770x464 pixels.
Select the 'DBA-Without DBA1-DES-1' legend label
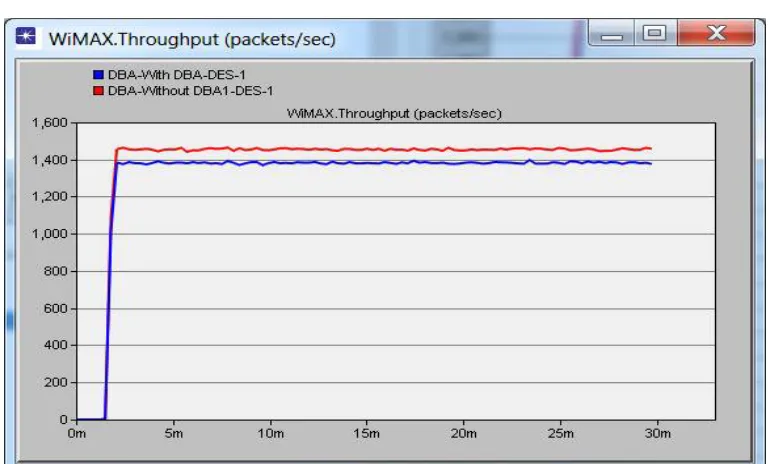pos(191,91)
